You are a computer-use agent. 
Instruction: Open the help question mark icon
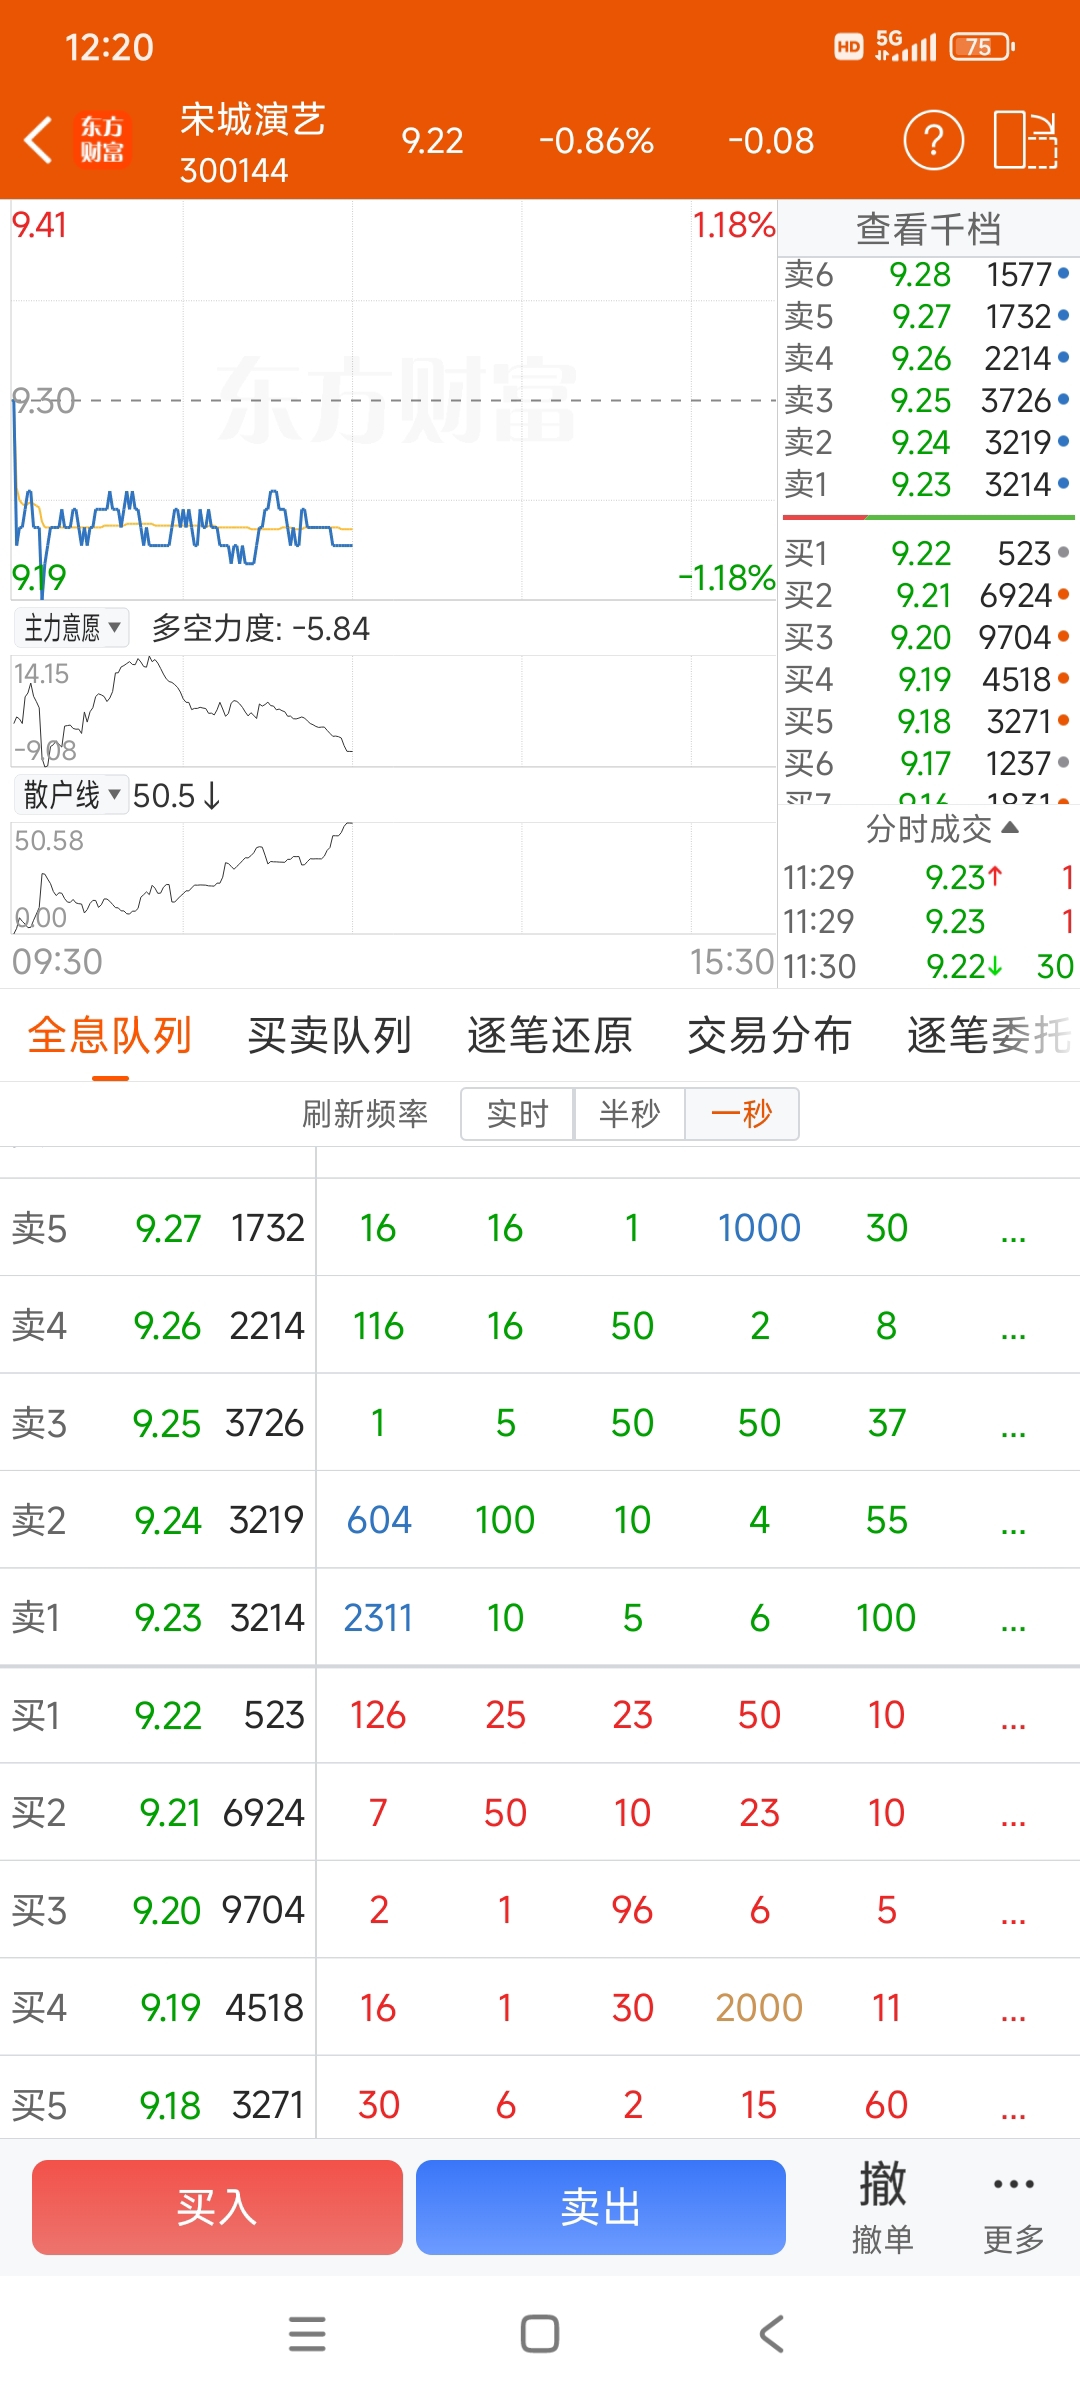tap(933, 140)
